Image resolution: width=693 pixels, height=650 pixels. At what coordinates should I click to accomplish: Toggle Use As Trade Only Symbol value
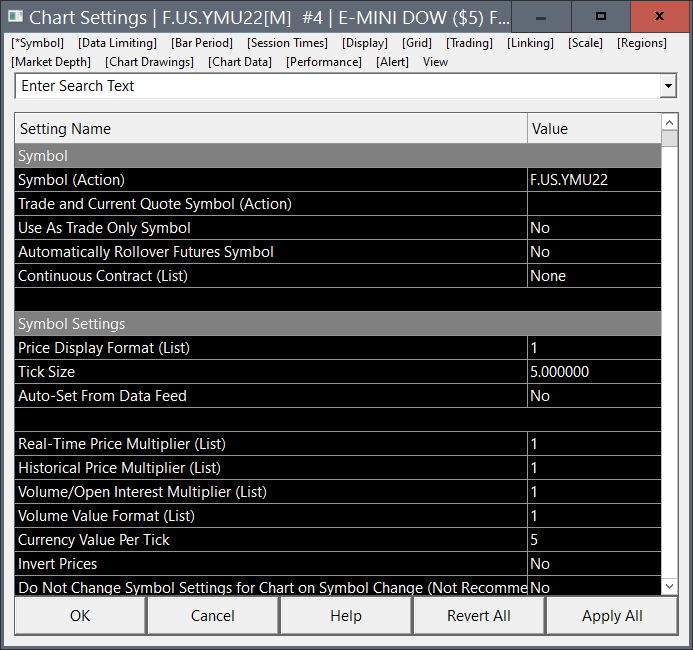tap(594, 228)
